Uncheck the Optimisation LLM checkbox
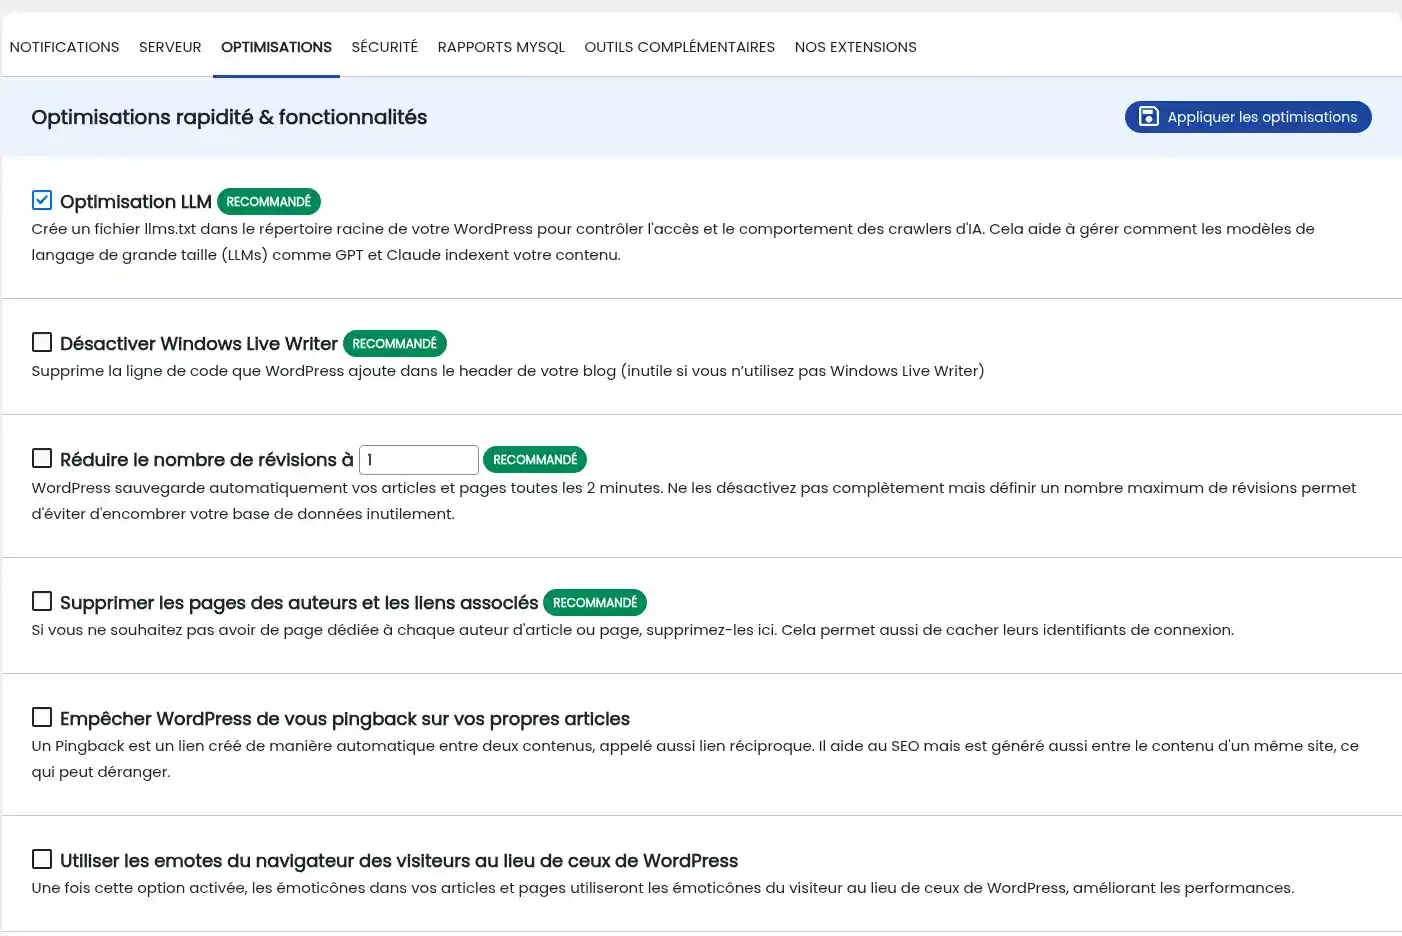This screenshot has height=936, width=1402. (42, 200)
